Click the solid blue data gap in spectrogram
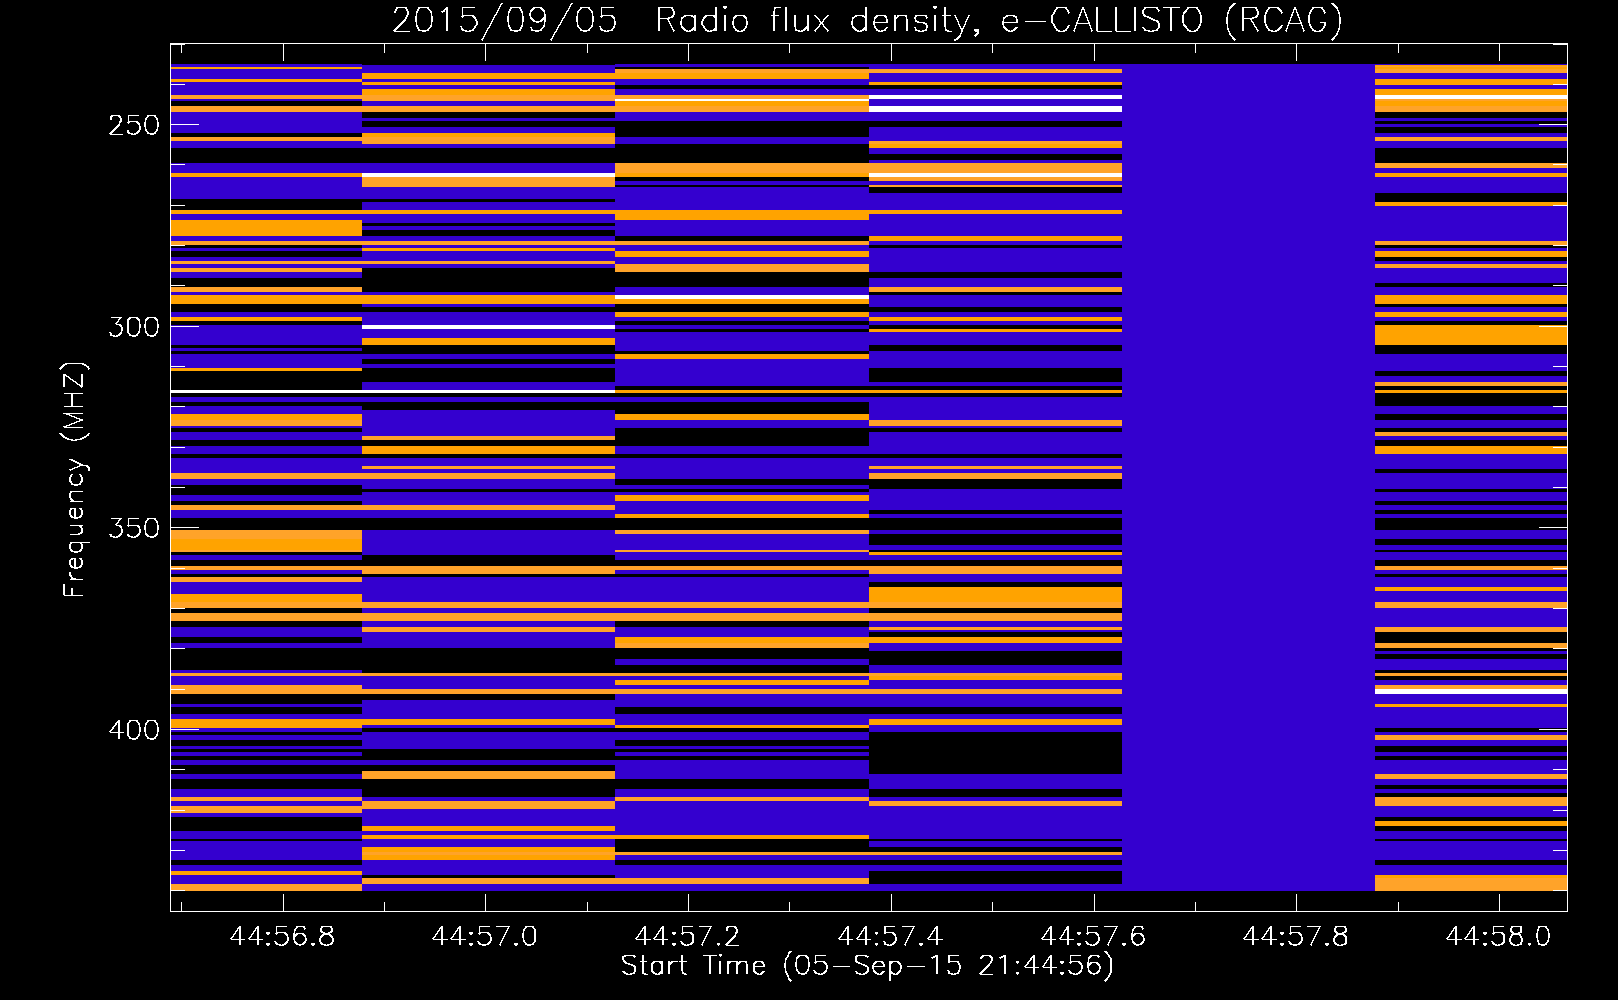The width and height of the screenshot is (1618, 1000). (1248, 477)
